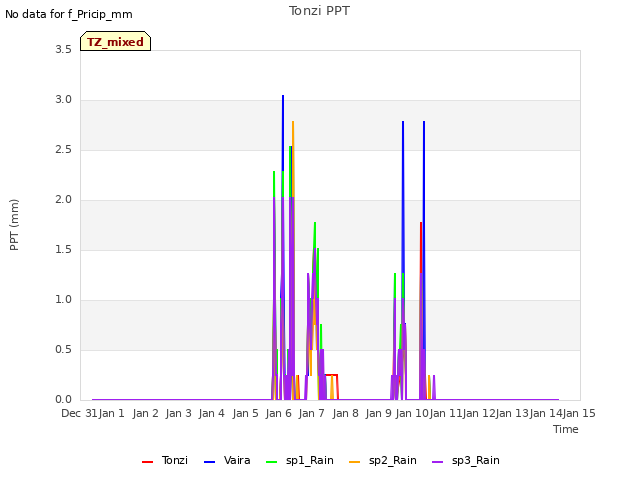This screenshot has height=480, width=640.
Task: Click the purple sp3_Rain legend swatch
Action: point(438,462)
